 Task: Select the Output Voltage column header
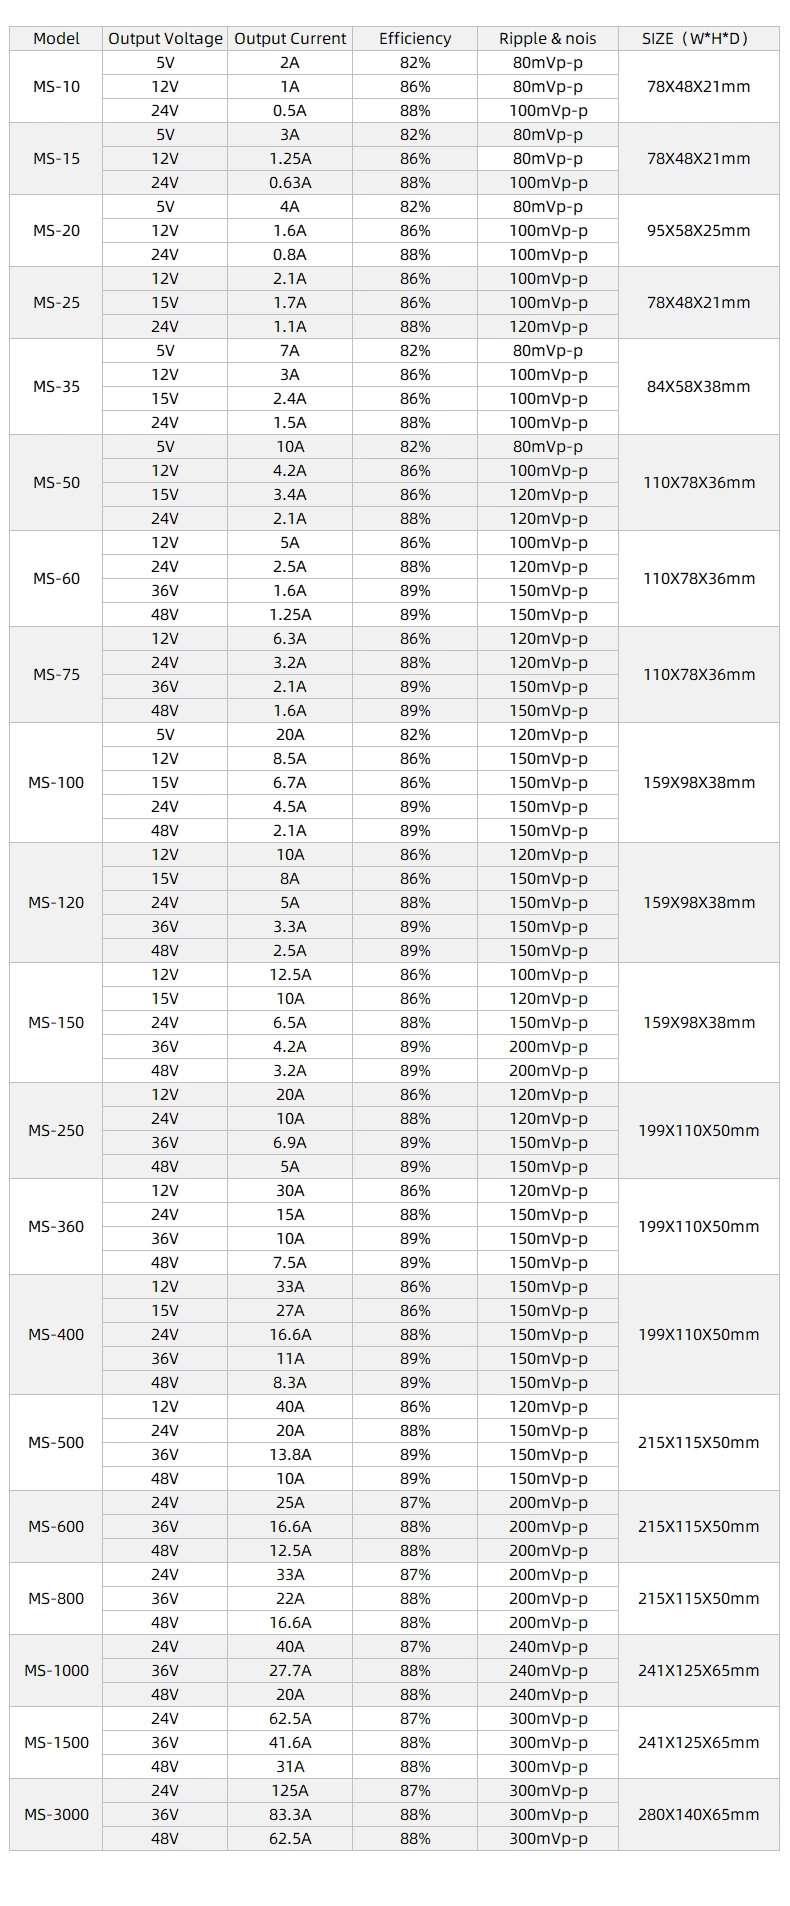pyautogui.click(x=165, y=39)
